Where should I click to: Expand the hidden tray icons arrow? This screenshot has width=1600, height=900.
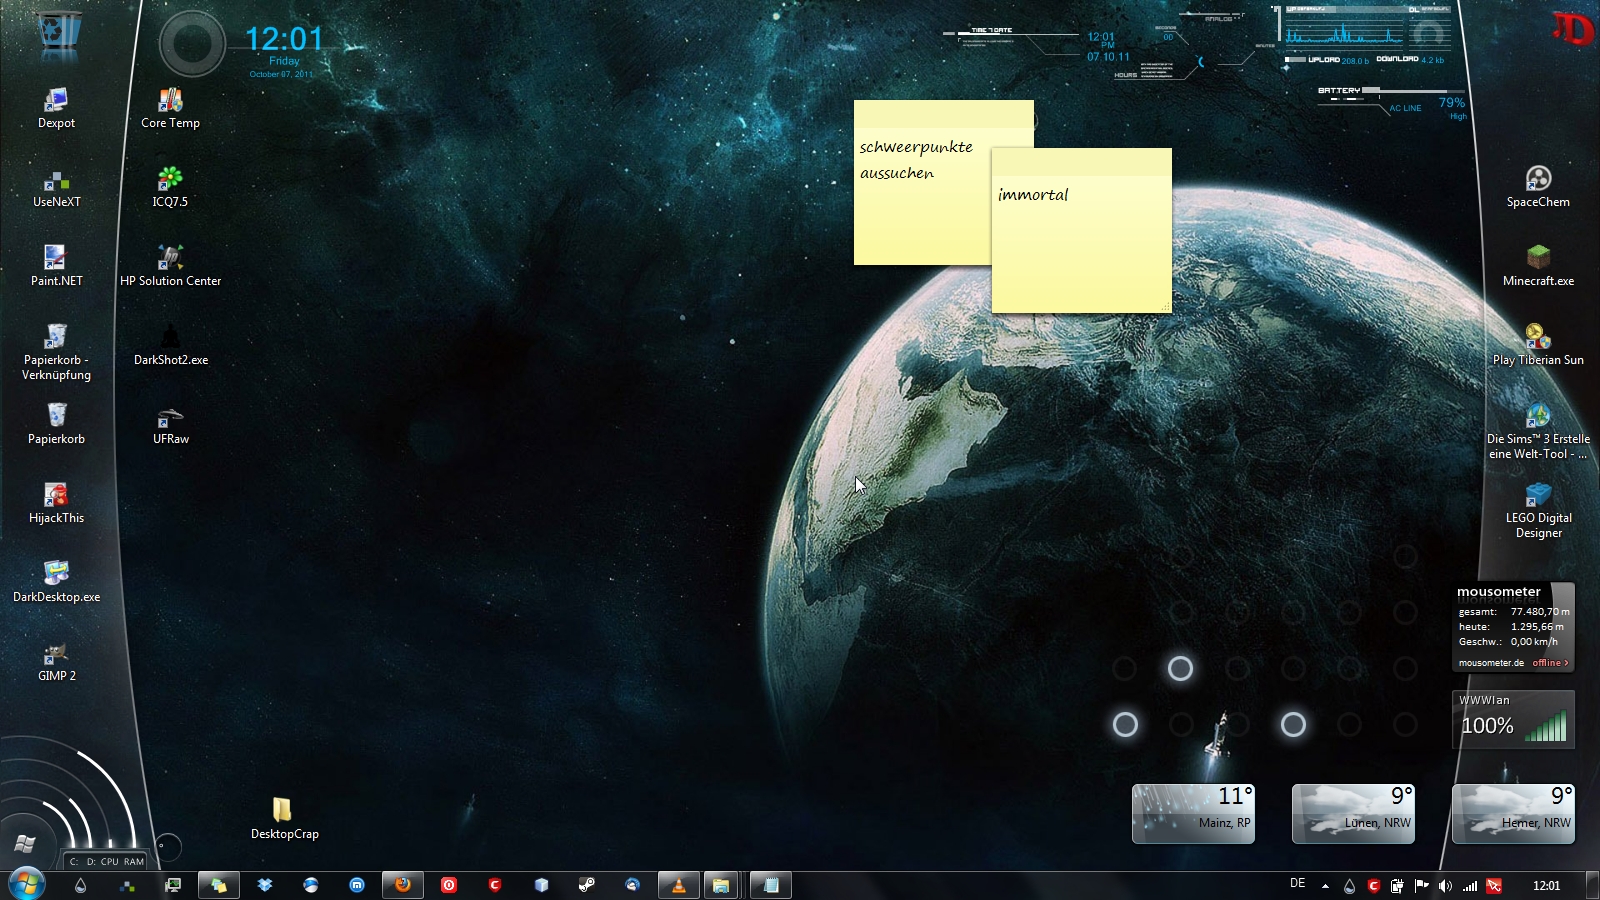click(1325, 886)
